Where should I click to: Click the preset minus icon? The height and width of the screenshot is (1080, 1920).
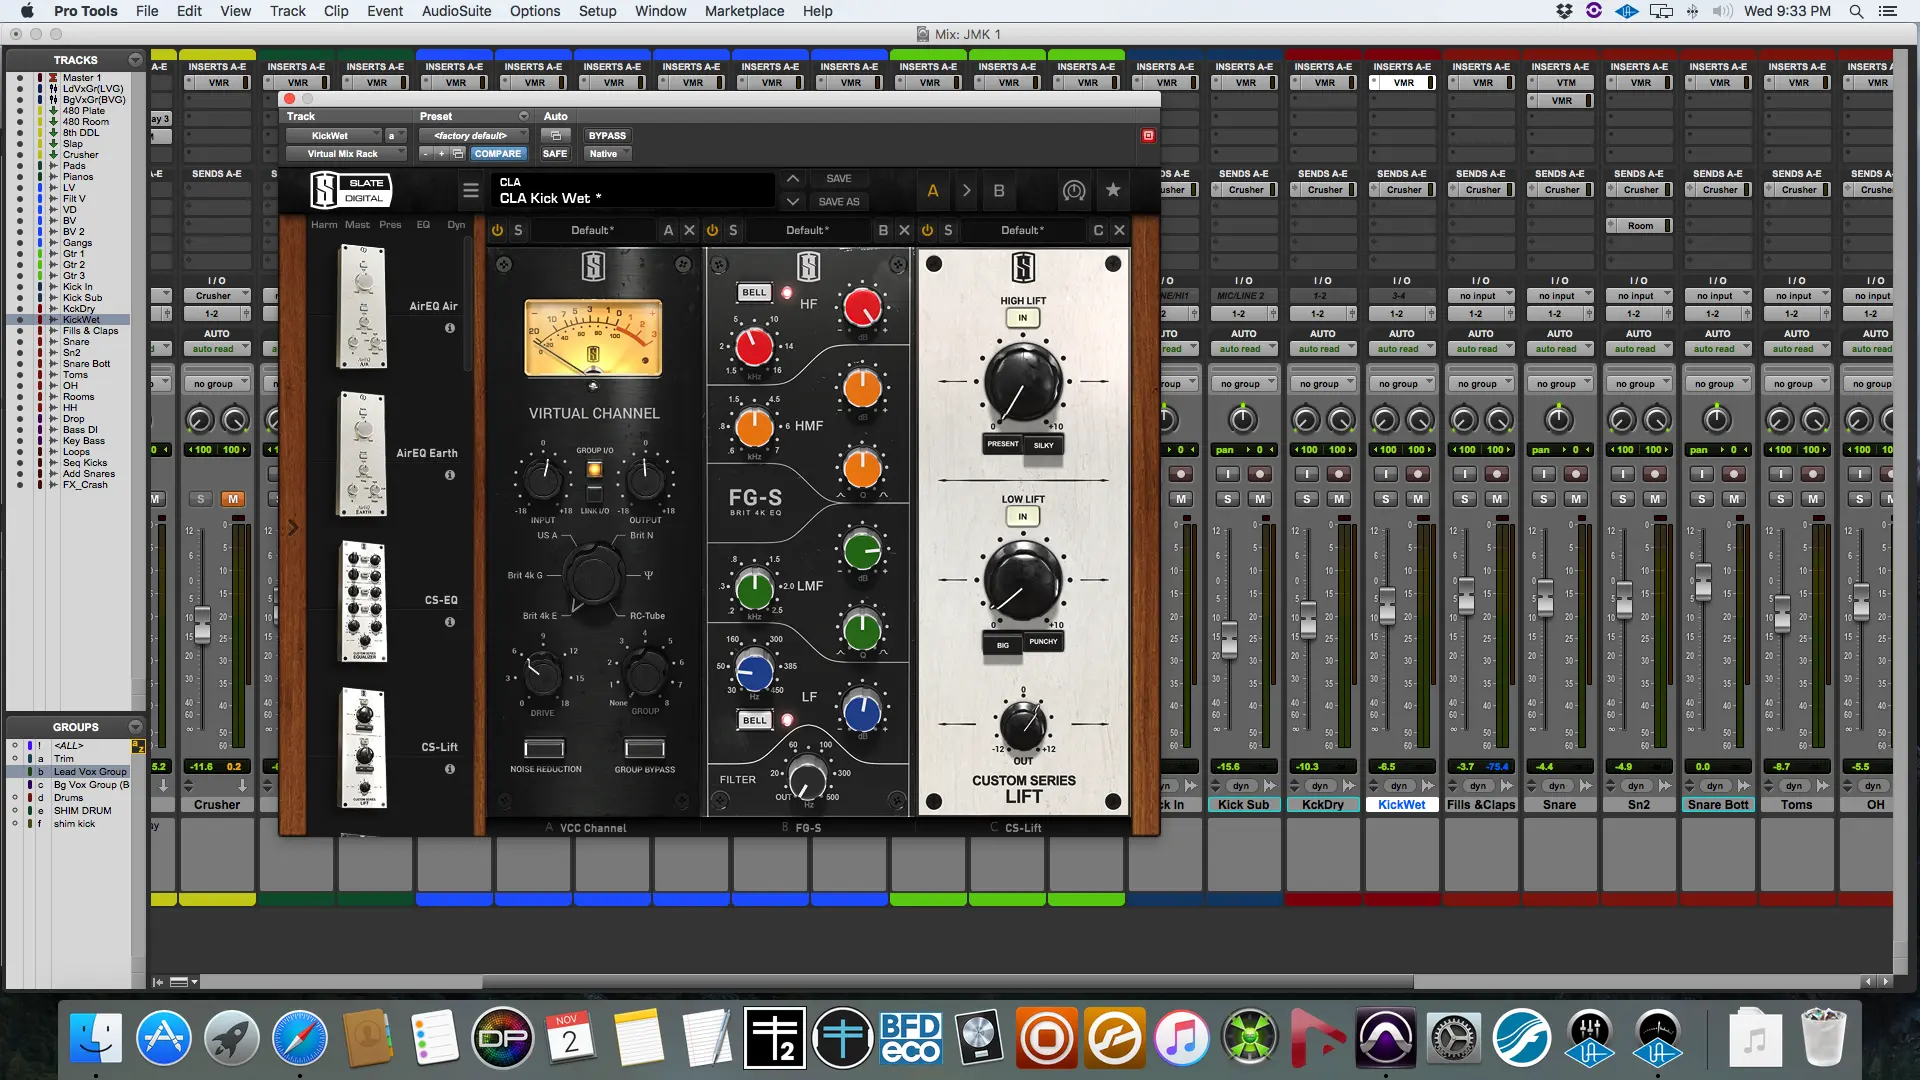point(426,154)
